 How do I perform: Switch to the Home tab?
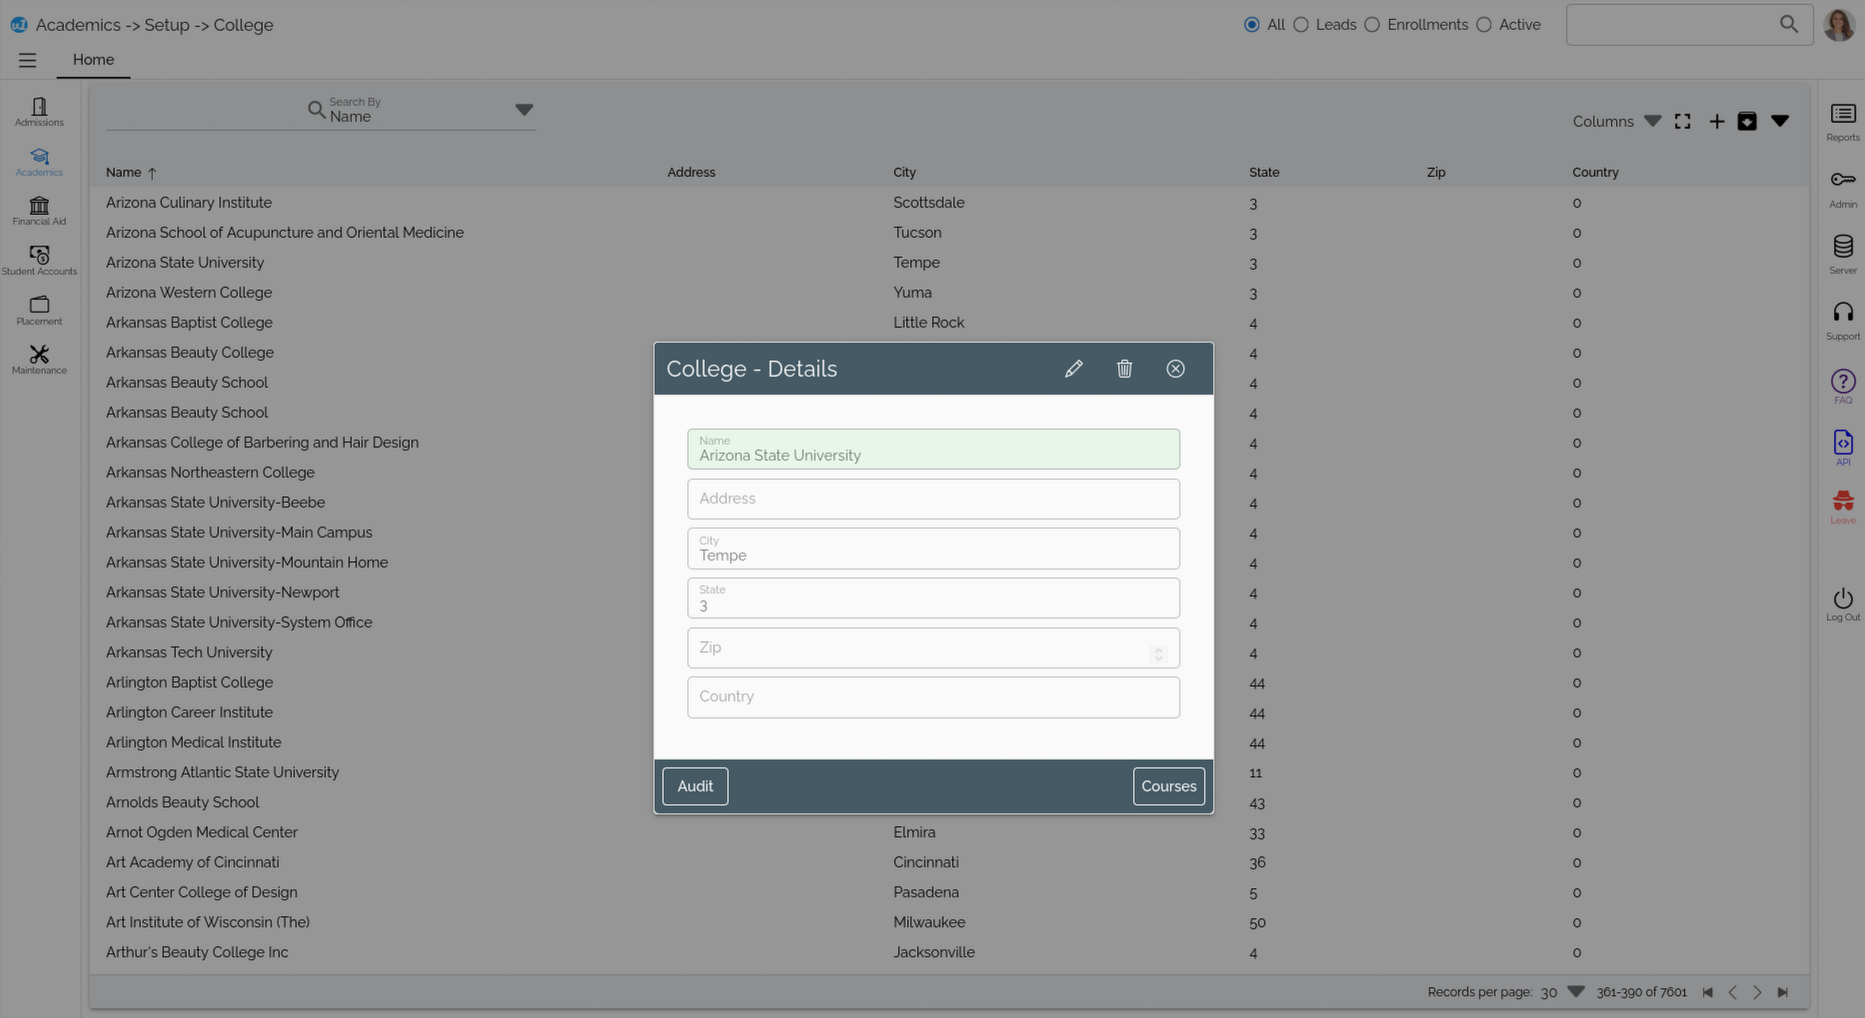93,59
